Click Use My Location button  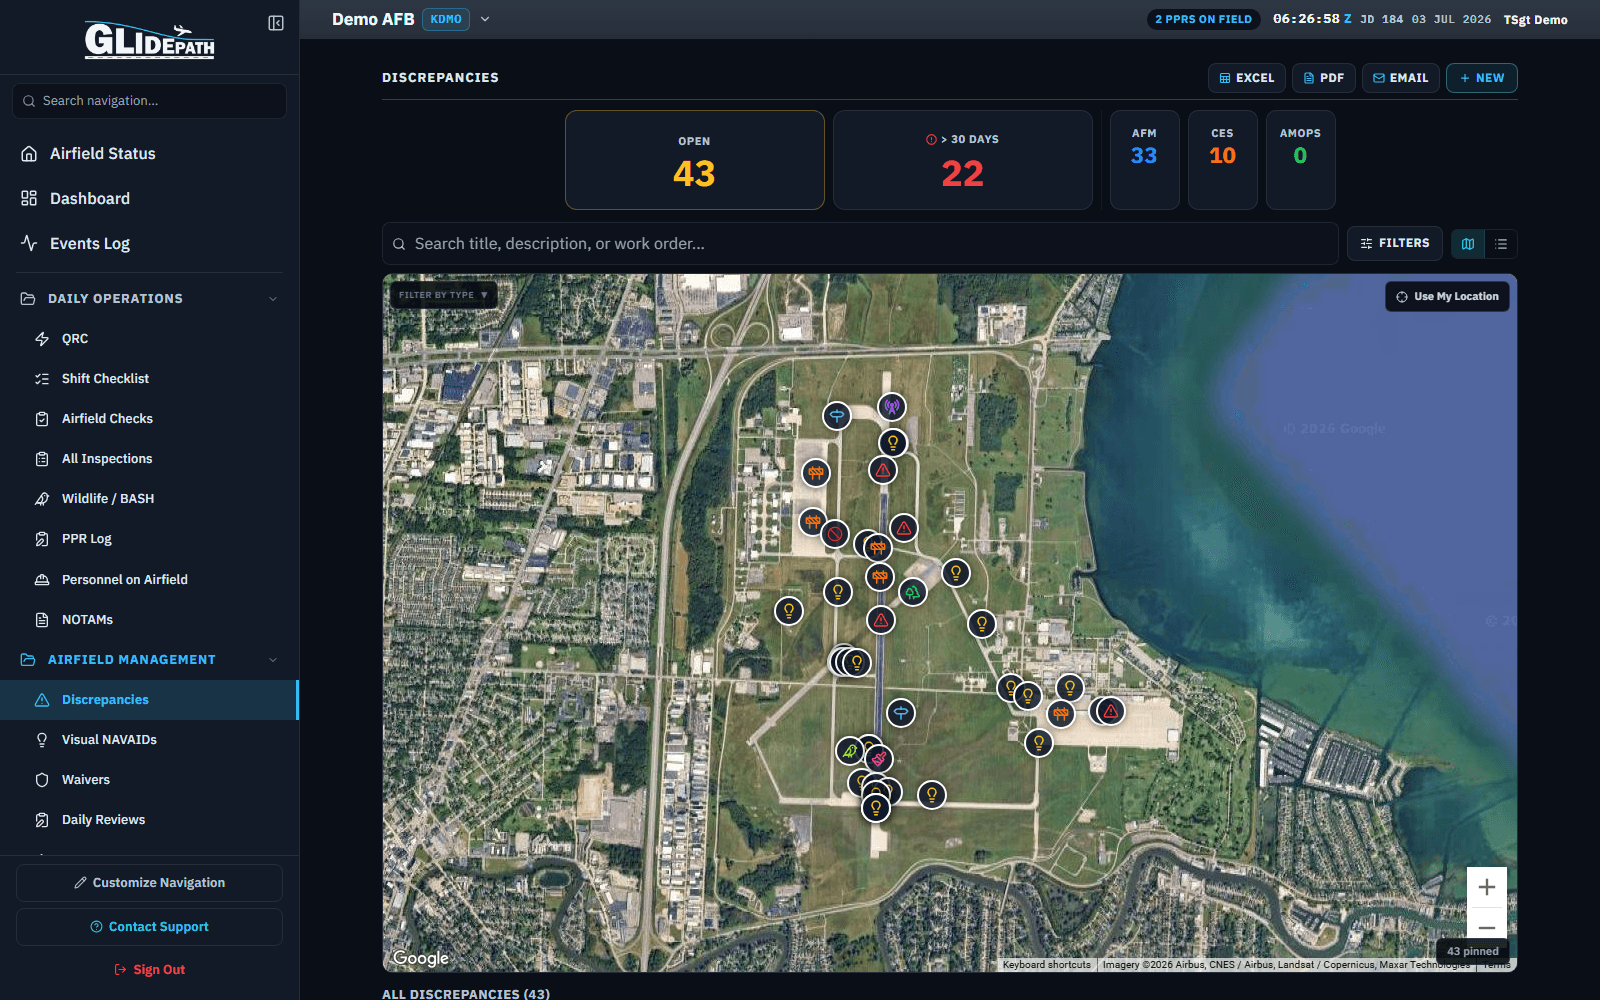(1447, 297)
